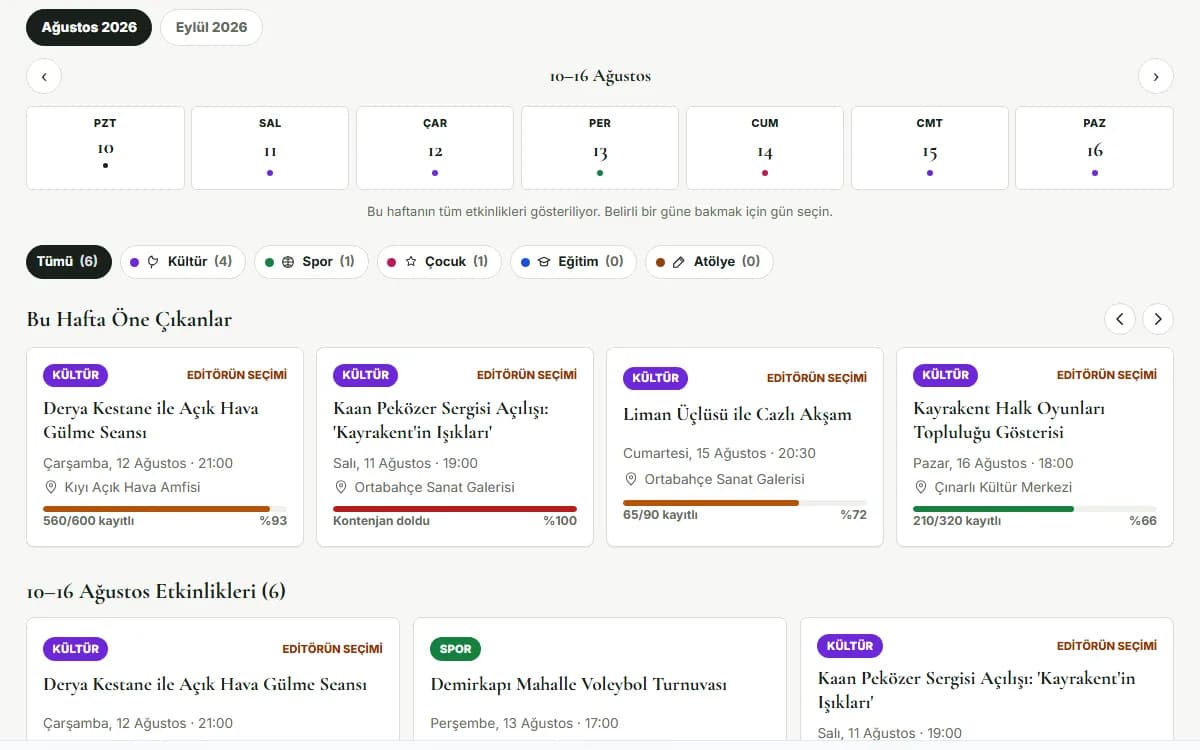Viewport: 1200px width, 750px height.
Task: Click the graduation cap icon on Eğitim filter
Action: click(544, 262)
